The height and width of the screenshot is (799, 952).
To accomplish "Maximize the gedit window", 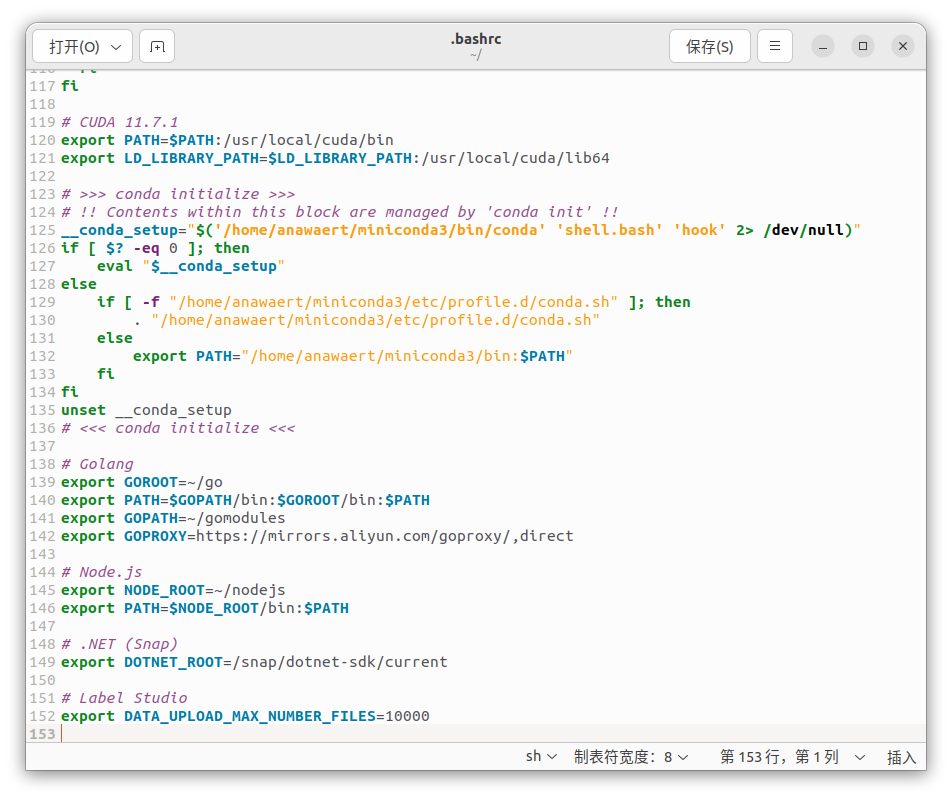I will pyautogui.click(x=863, y=46).
